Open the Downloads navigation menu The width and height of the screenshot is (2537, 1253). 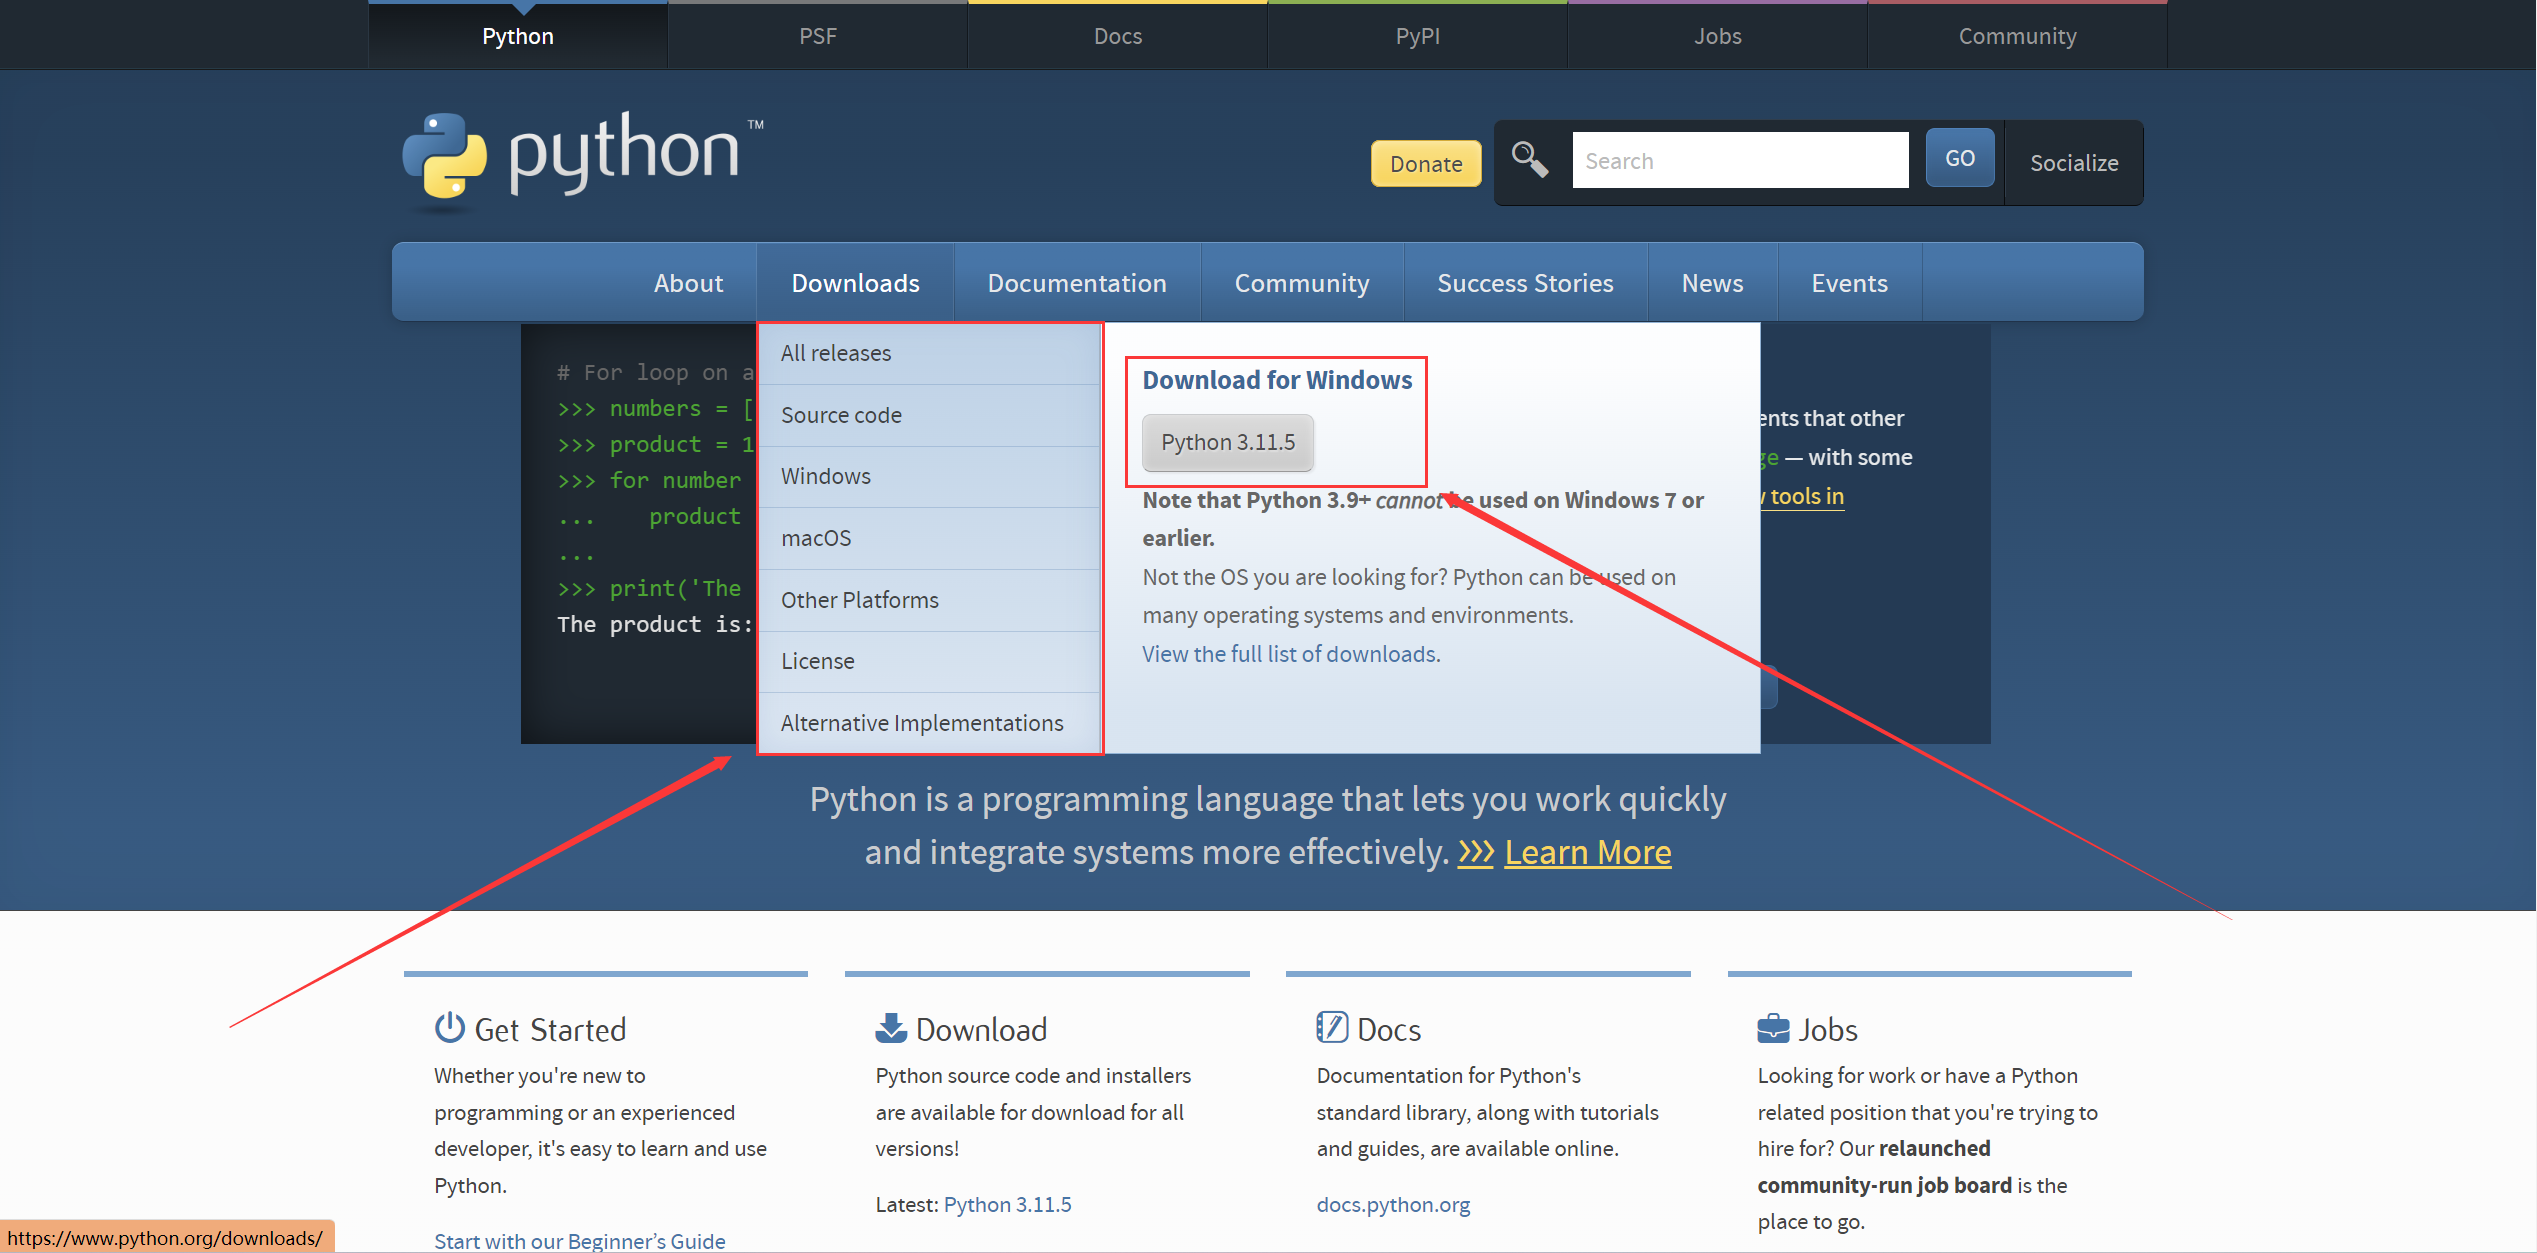(x=855, y=283)
